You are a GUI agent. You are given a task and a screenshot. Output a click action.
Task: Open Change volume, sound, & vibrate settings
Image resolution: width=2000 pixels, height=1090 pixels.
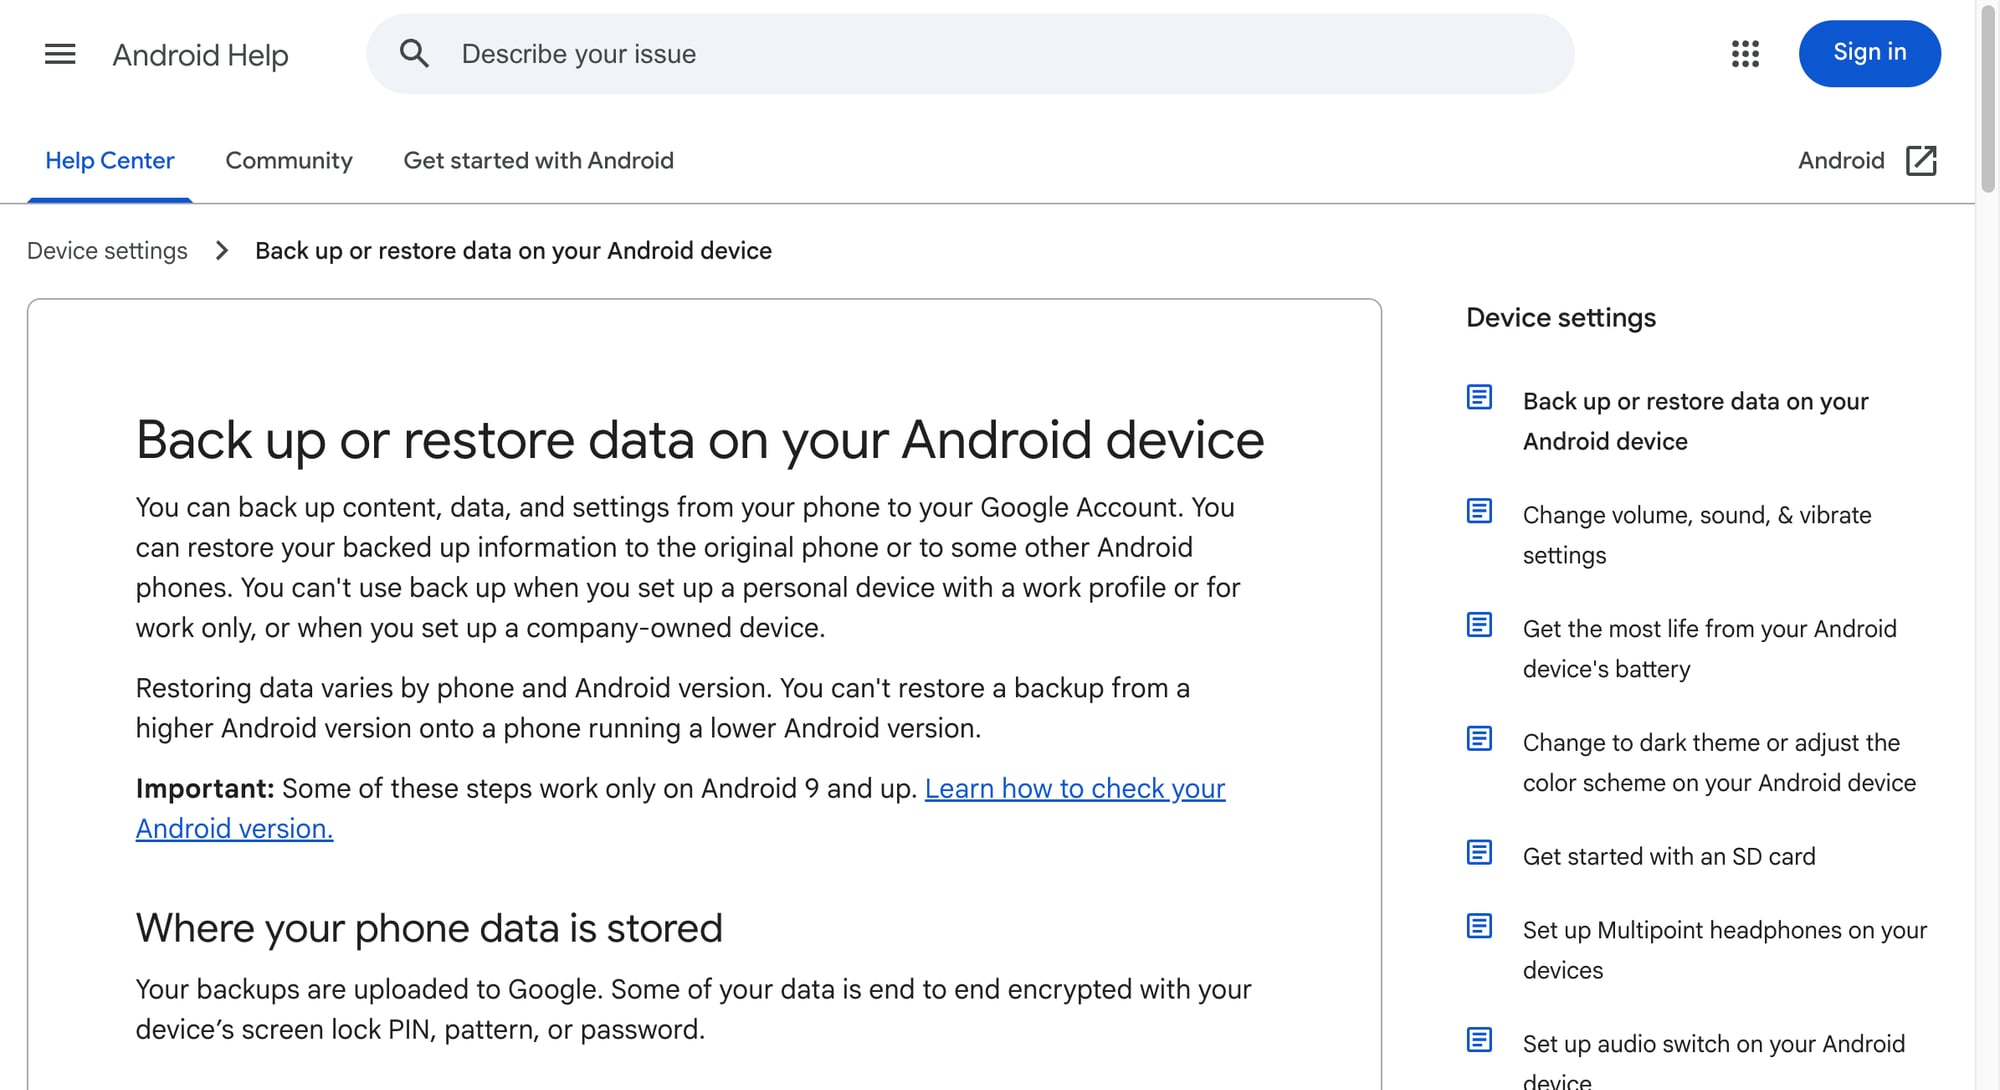[1697, 535]
